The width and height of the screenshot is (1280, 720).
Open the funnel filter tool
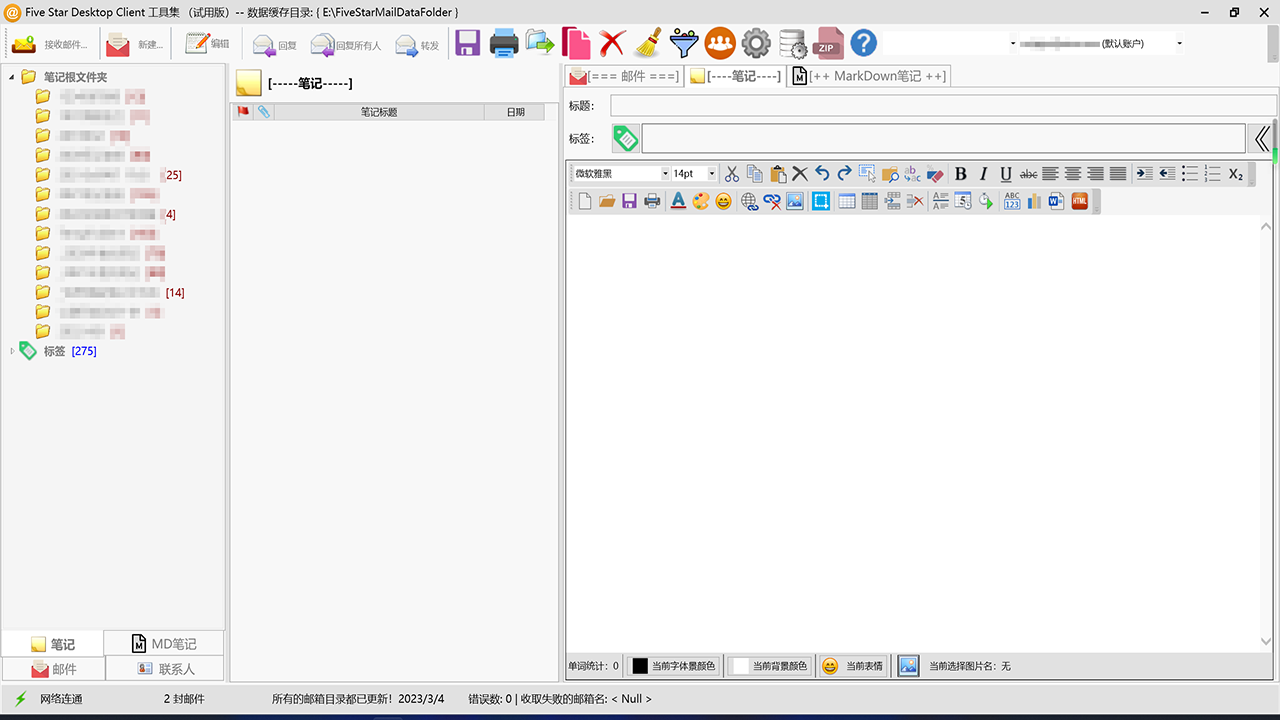pyautogui.click(x=684, y=43)
